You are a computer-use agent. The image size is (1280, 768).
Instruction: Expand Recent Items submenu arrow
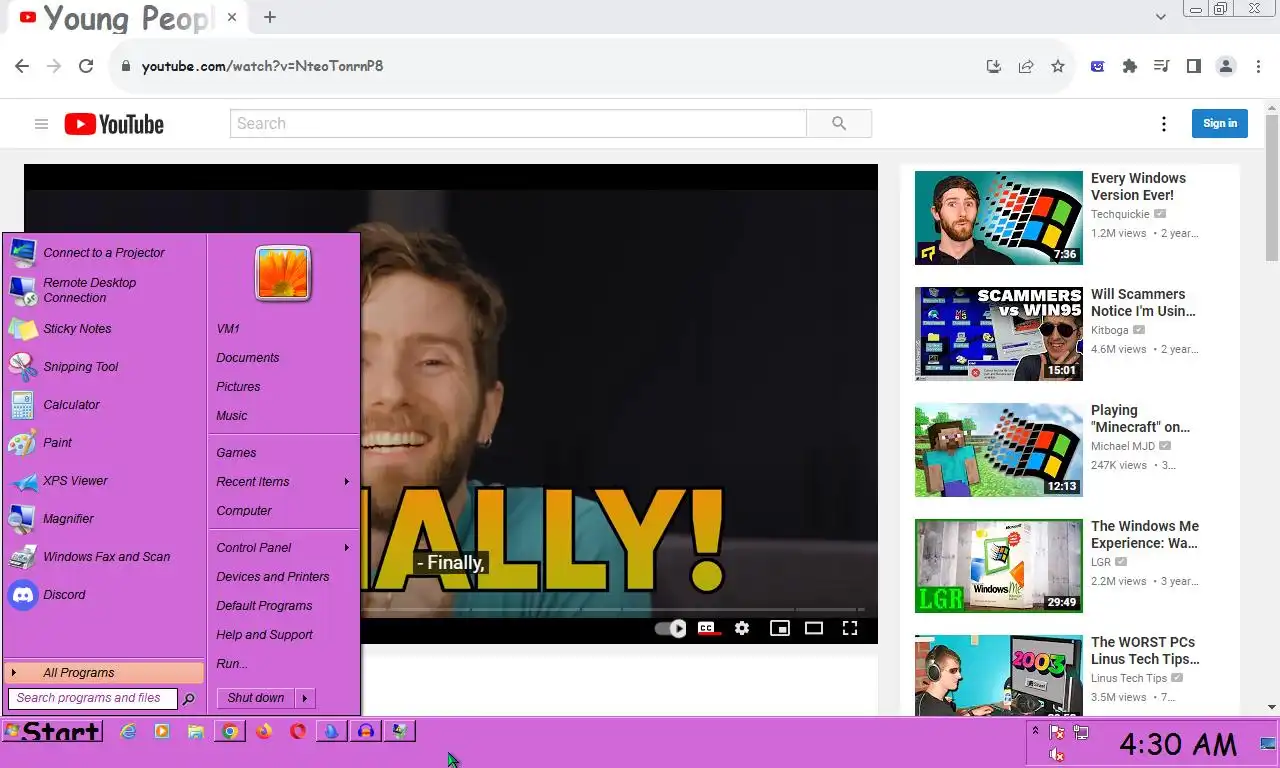(x=347, y=482)
